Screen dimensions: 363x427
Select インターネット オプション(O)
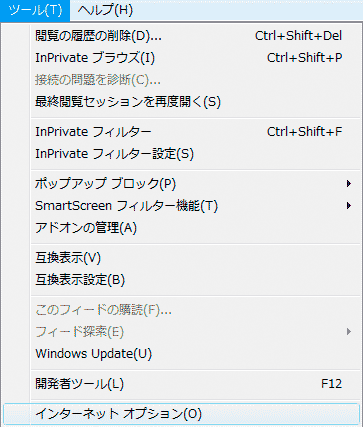[182, 414]
